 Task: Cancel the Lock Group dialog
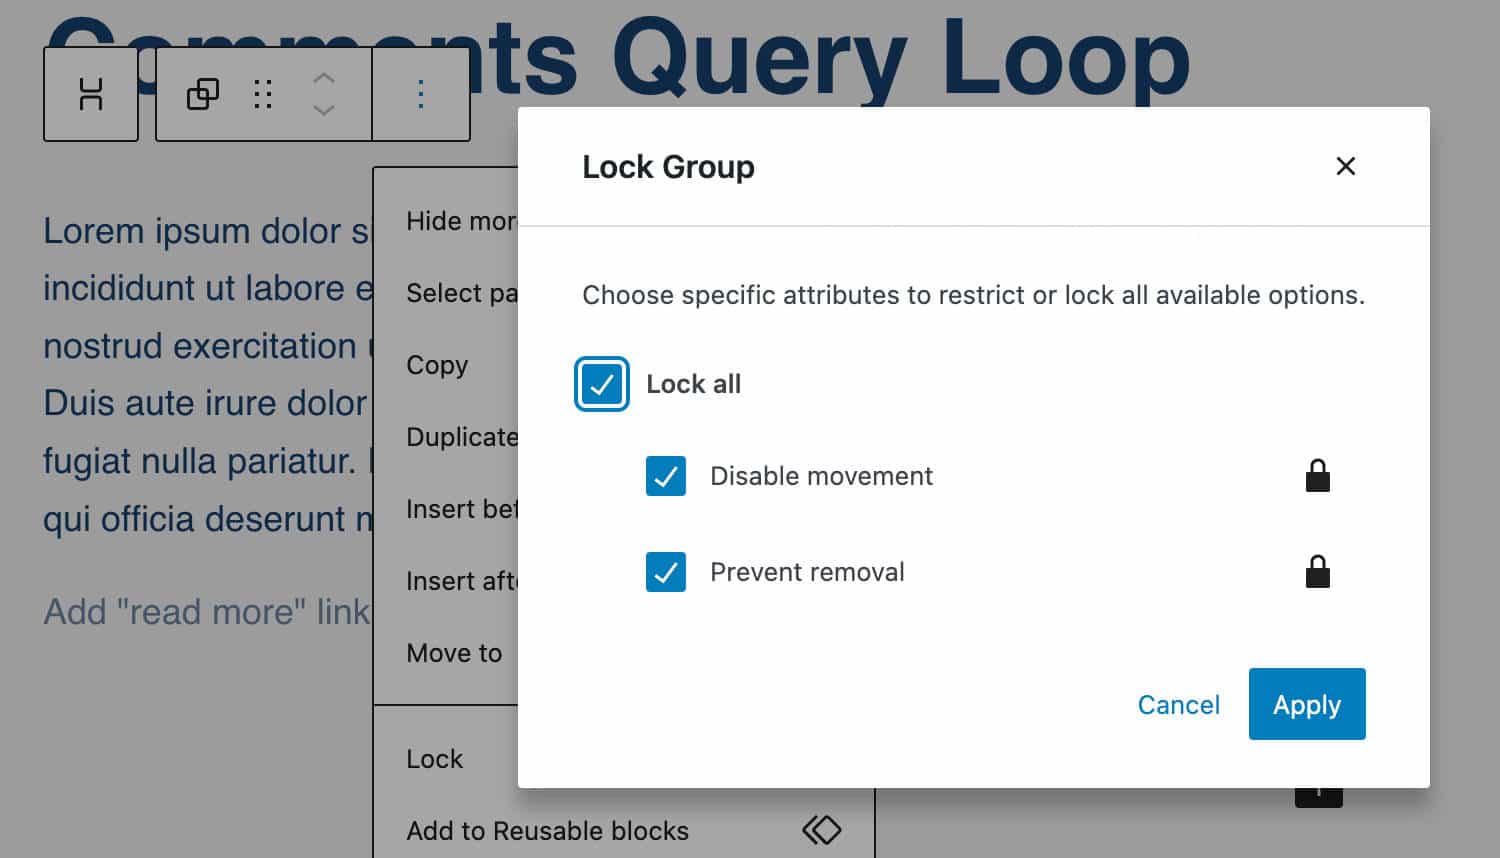click(x=1179, y=705)
